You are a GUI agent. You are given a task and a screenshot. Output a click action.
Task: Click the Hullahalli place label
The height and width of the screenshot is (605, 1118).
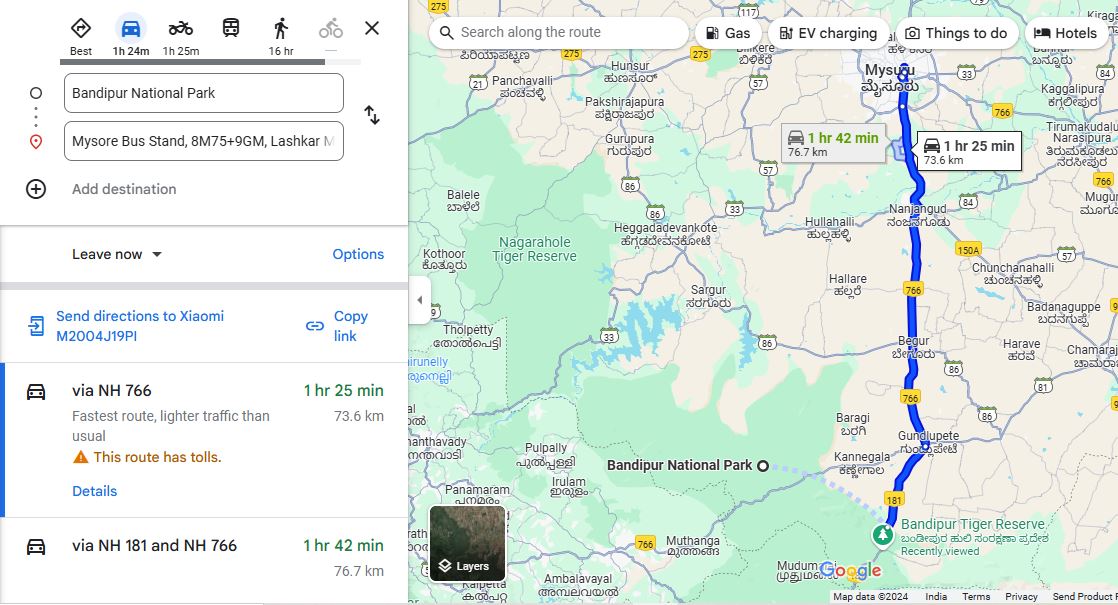(829, 222)
